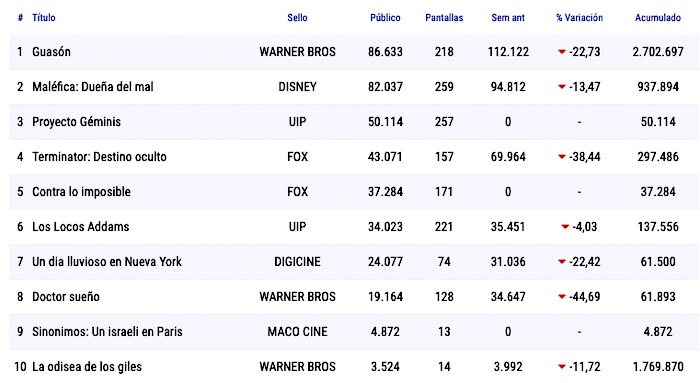Open Maléfica: Dueña del mal row title
Image resolution: width=700 pixels, height=383 pixels.
(x=93, y=87)
